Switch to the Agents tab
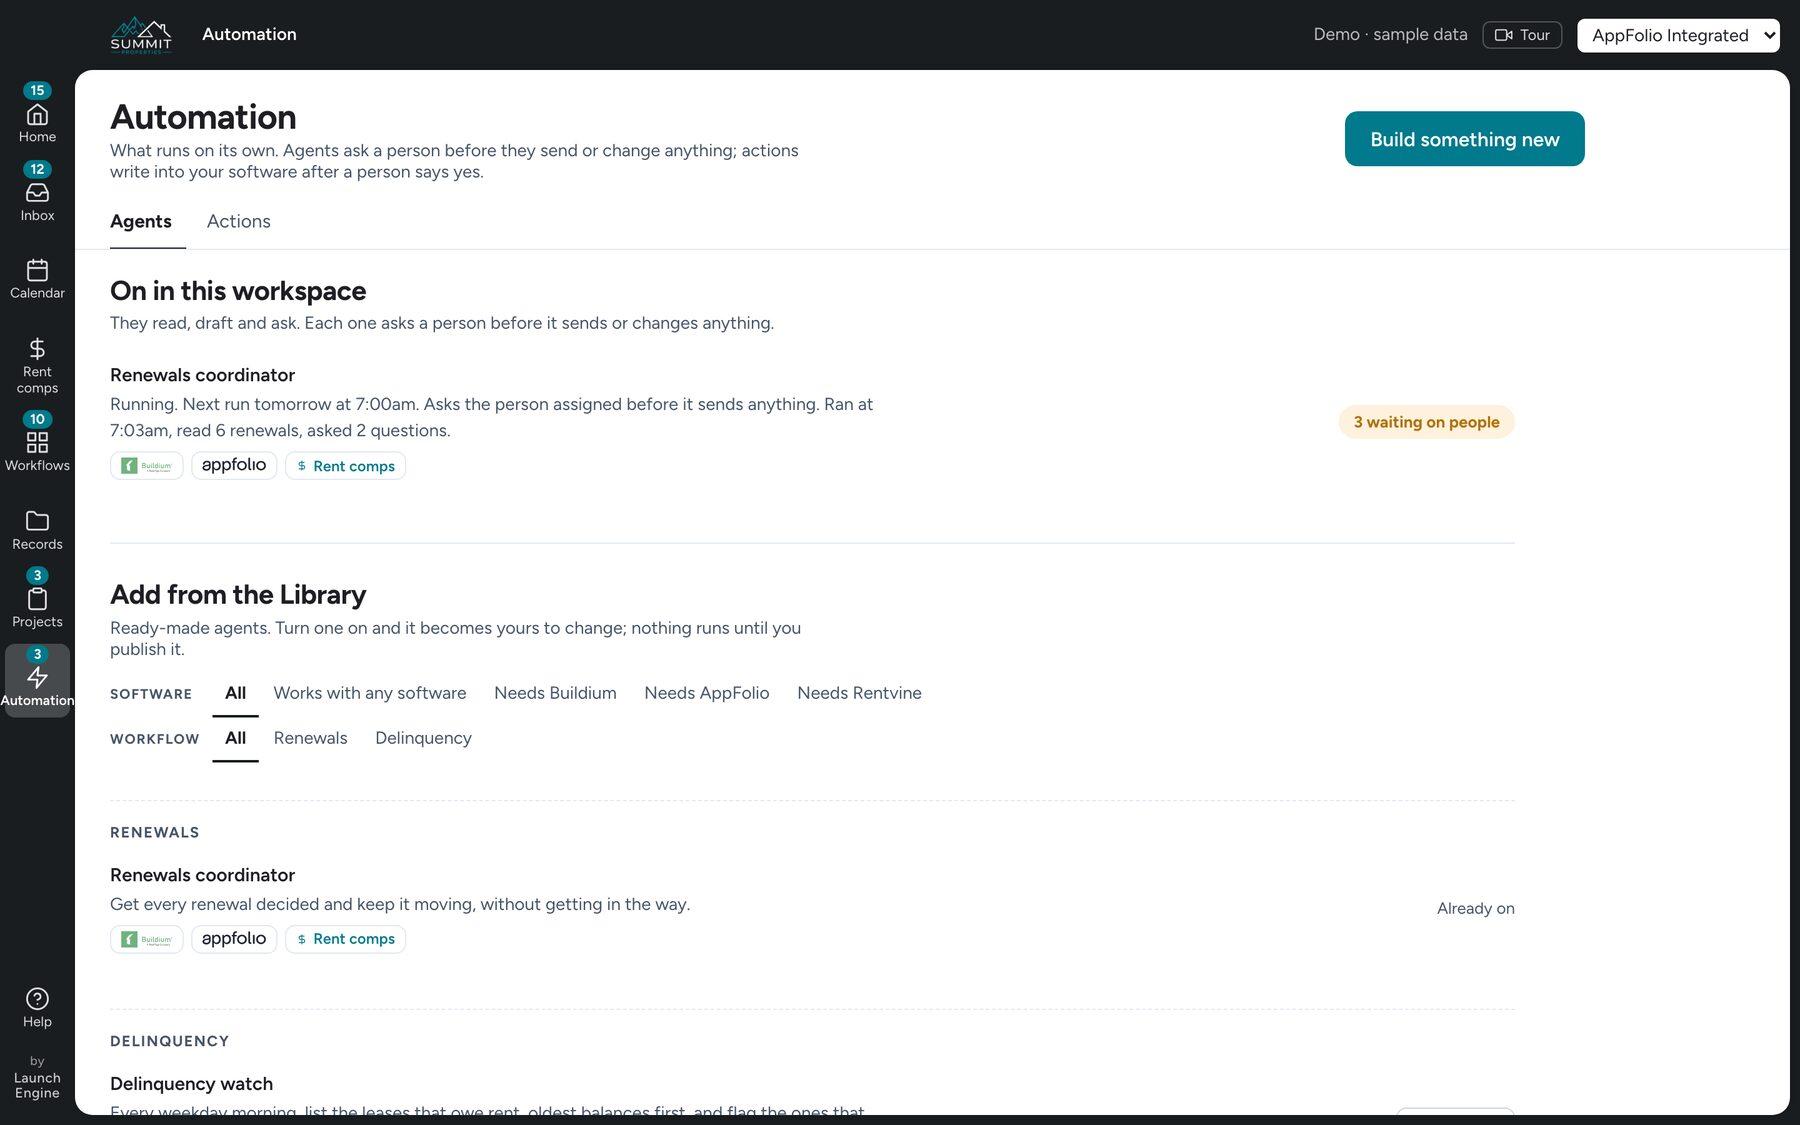Image resolution: width=1800 pixels, height=1125 pixels. tap(141, 222)
